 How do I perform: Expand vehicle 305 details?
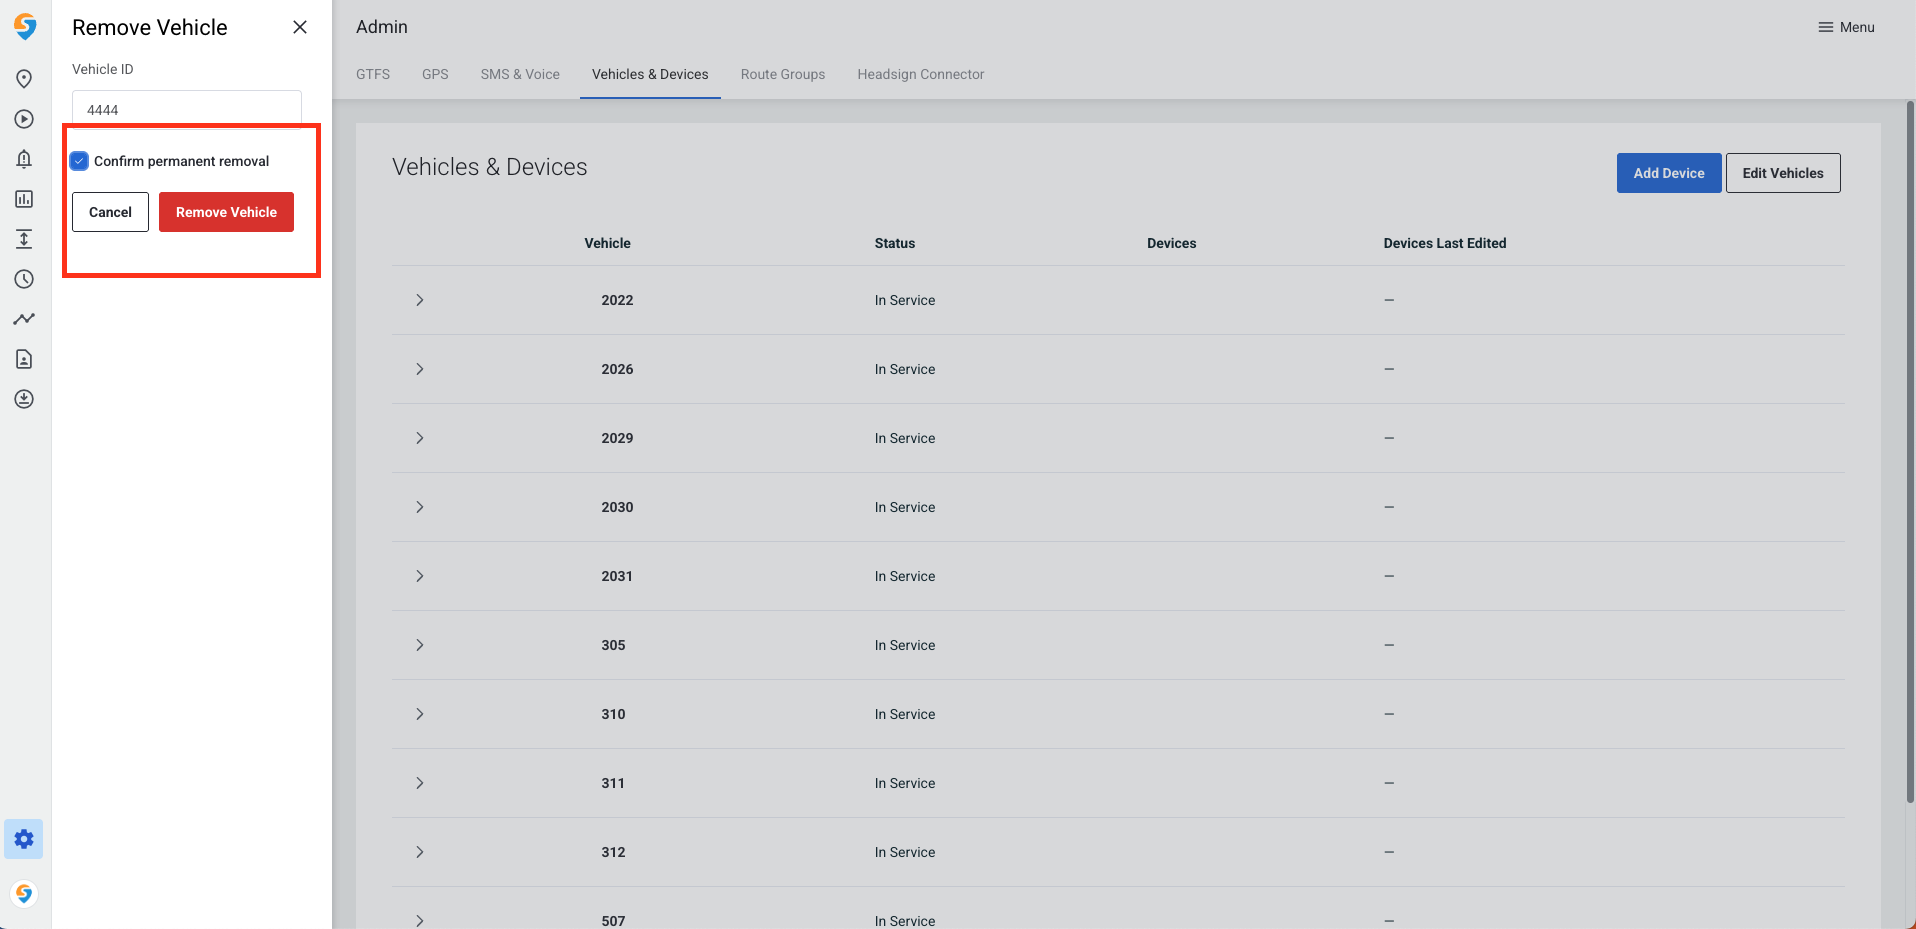point(419,645)
